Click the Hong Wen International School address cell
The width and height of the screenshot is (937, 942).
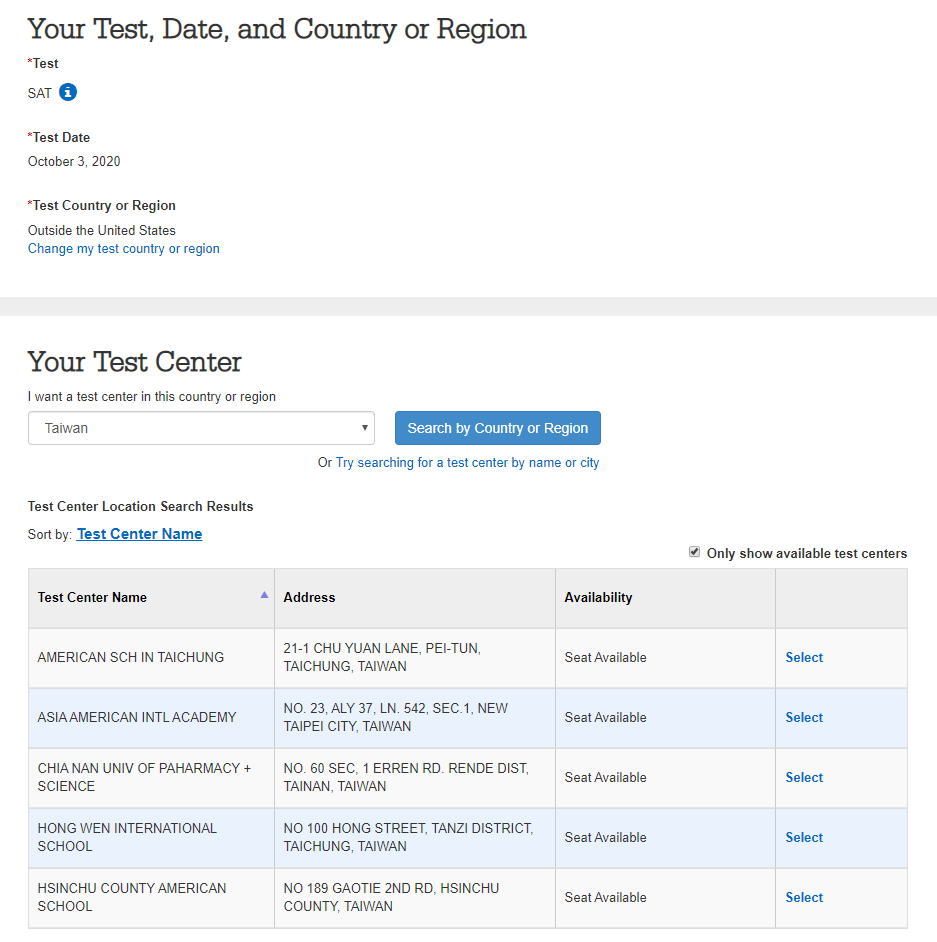tap(415, 837)
